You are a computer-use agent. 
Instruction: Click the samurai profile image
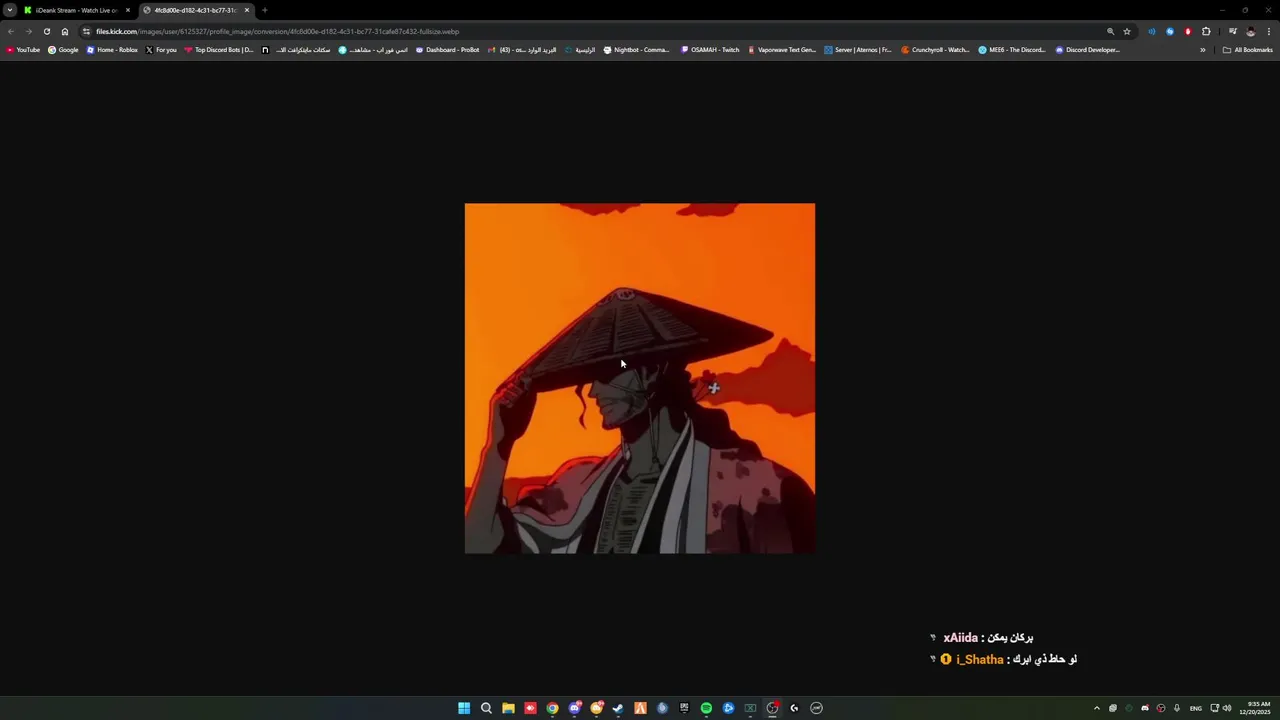tap(640, 378)
